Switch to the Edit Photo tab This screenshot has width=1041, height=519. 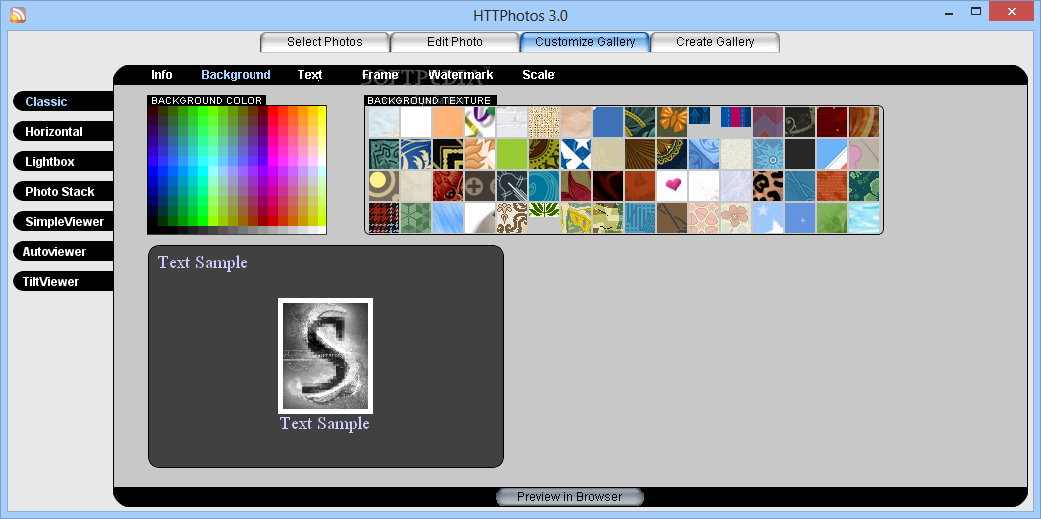[x=455, y=42]
